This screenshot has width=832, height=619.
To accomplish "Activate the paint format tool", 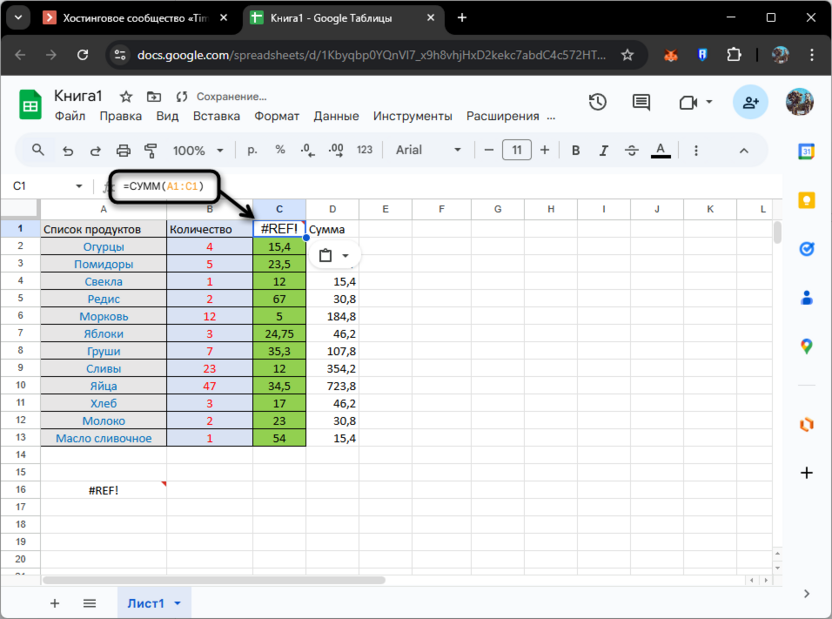I will [151, 151].
